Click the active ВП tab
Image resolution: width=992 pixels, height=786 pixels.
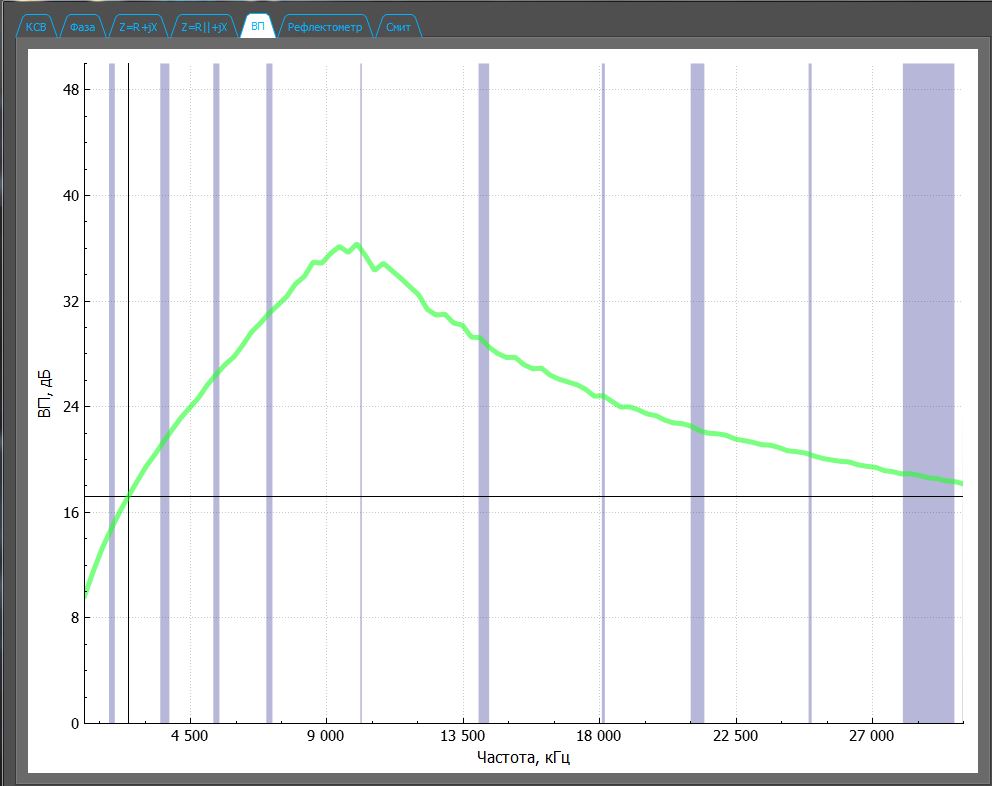point(258,28)
